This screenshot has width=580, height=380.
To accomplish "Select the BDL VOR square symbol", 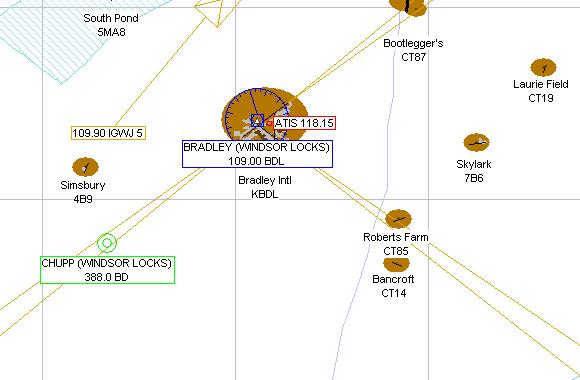I will [x=257, y=121].
